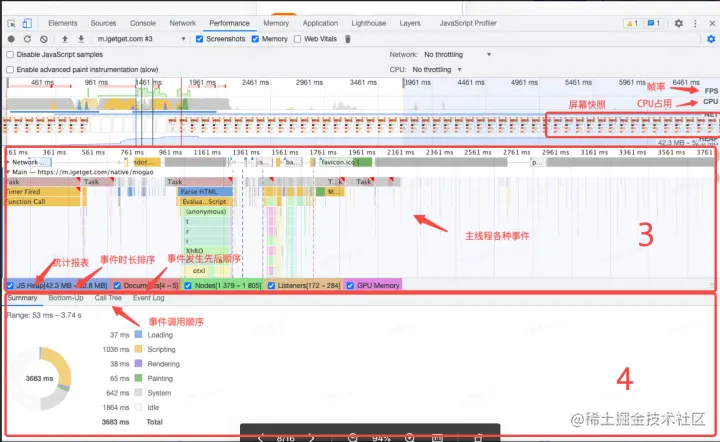The width and height of the screenshot is (720, 442).
Task: Toggle the GPU Memory checkbox
Action: pos(350,285)
